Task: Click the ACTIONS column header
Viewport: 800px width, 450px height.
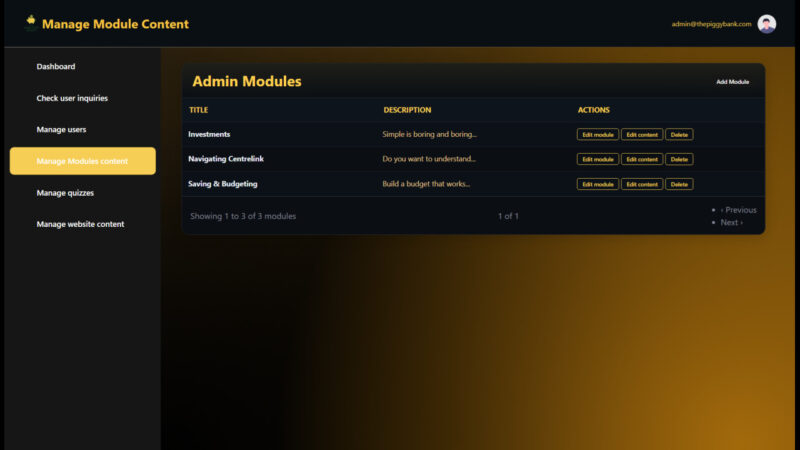Action: pyautogui.click(x=593, y=110)
